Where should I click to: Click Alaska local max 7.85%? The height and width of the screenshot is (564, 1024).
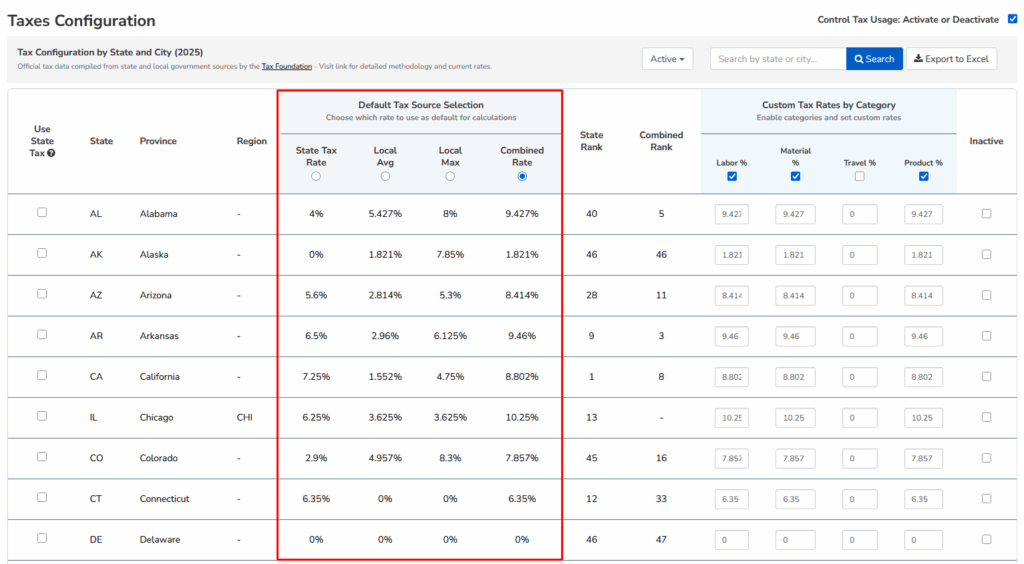[450, 255]
